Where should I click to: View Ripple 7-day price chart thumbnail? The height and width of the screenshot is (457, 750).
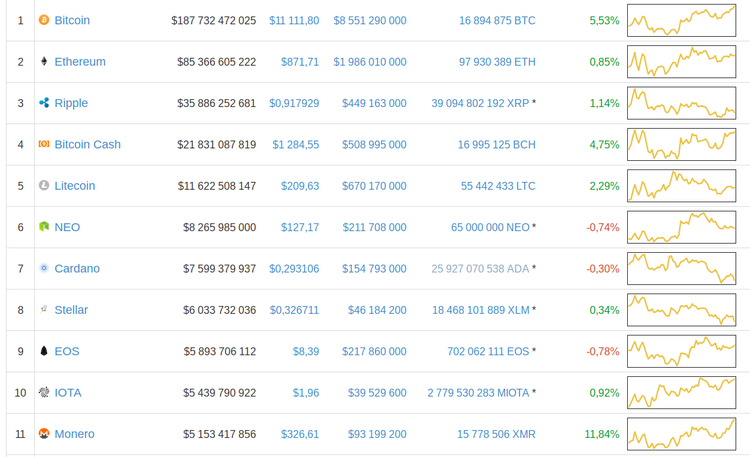coord(682,103)
